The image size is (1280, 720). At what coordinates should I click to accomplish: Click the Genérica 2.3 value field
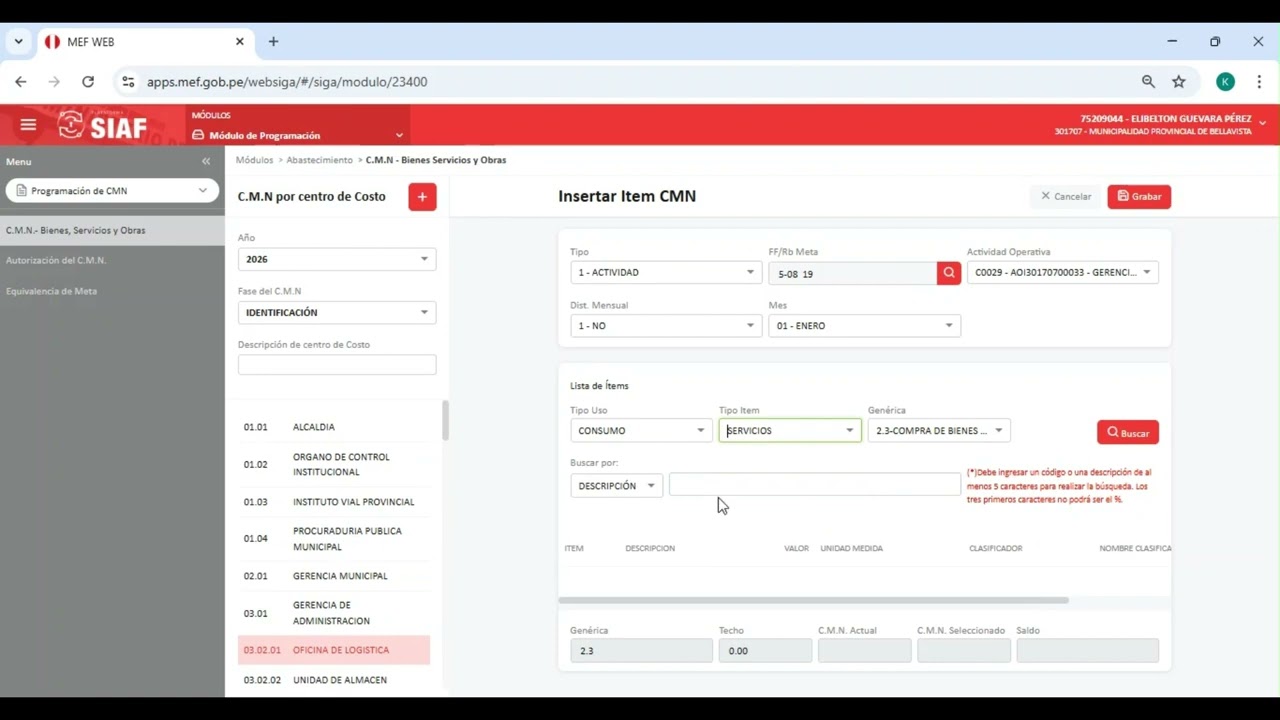click(641, 651)
